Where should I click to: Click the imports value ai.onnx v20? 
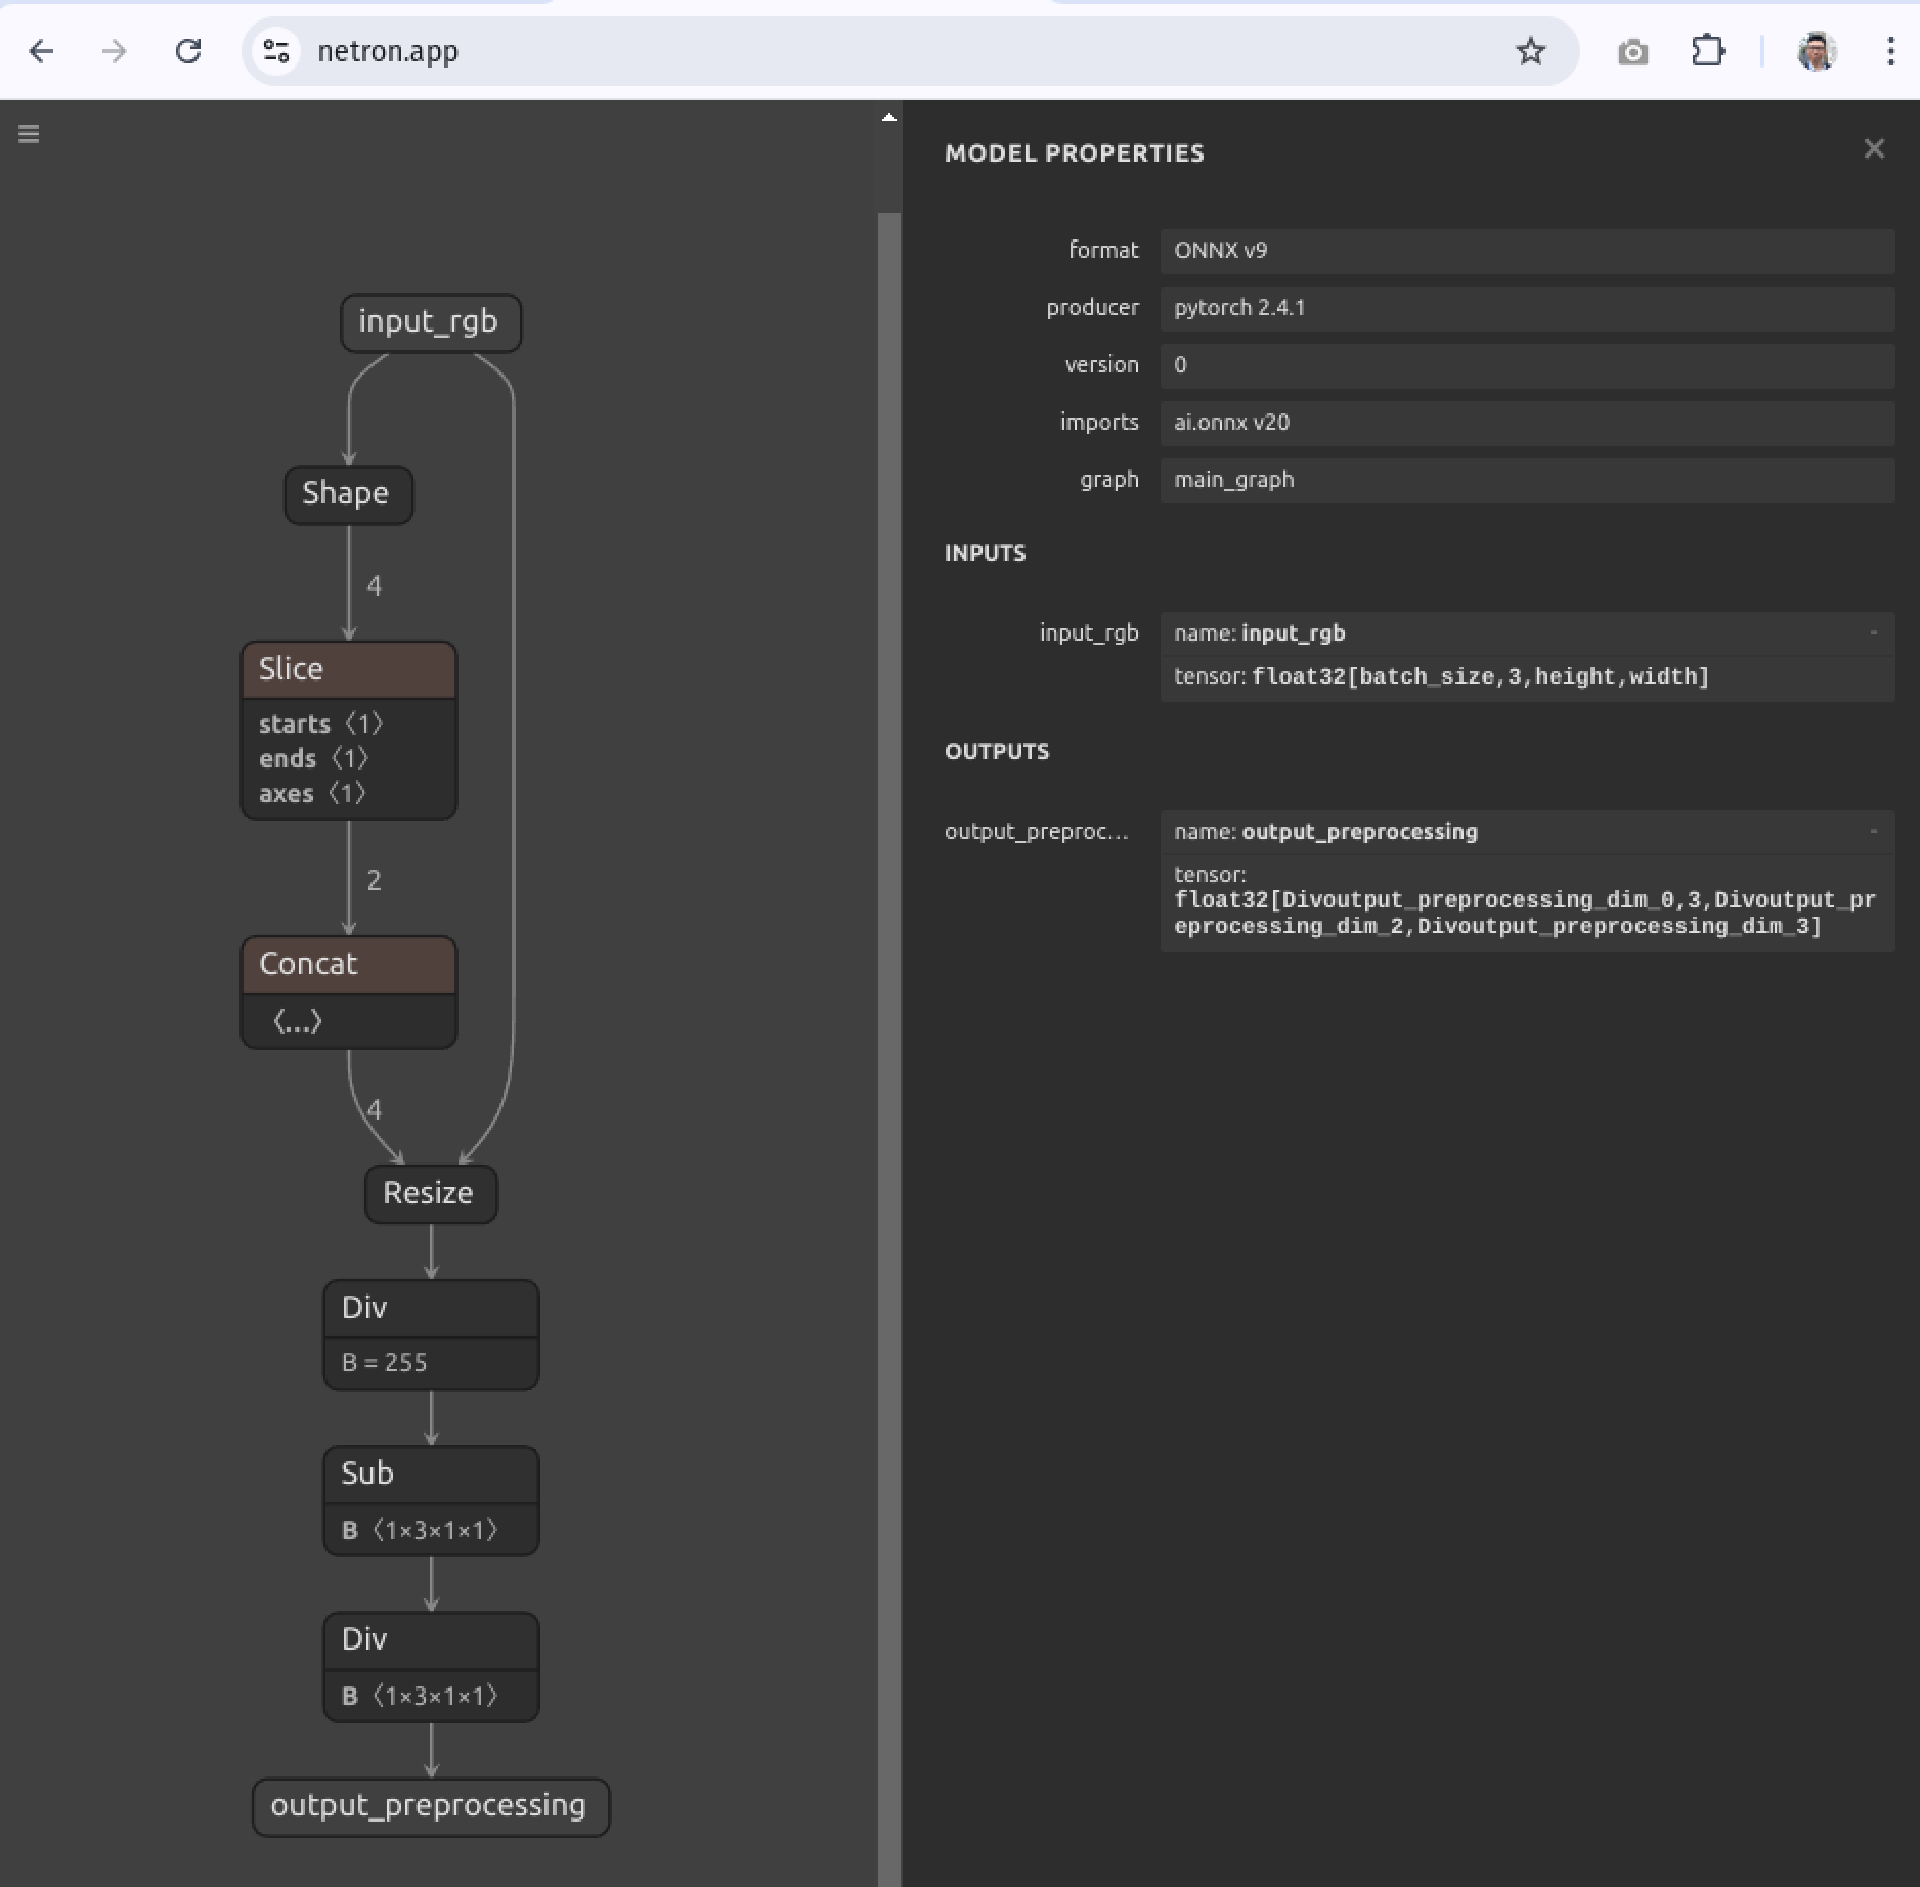point(1527,423)
